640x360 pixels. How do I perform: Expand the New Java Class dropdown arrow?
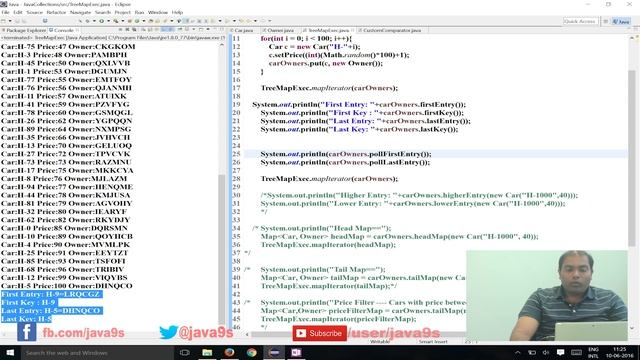click(144, 21)
